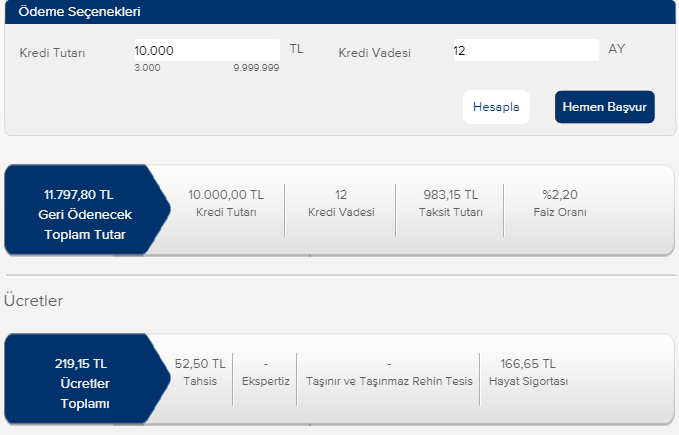Viewport: 679px width, 435px height.
Task: Click the 9.999.999 maximum amount label
Action: (256, 68)
